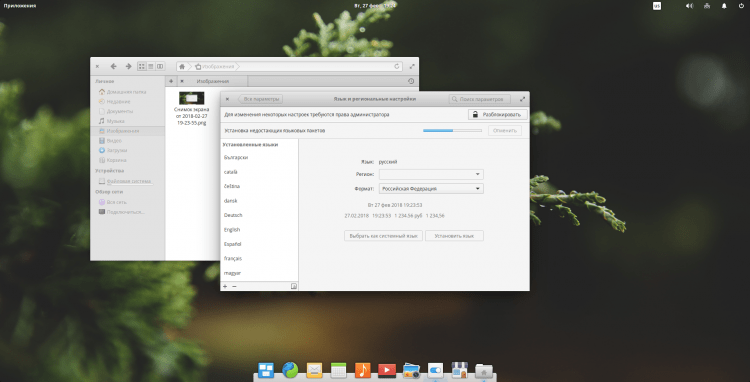This screenshot has height=382, width=750.
Task: Go back in the Files window
Action: click(113, 66)
